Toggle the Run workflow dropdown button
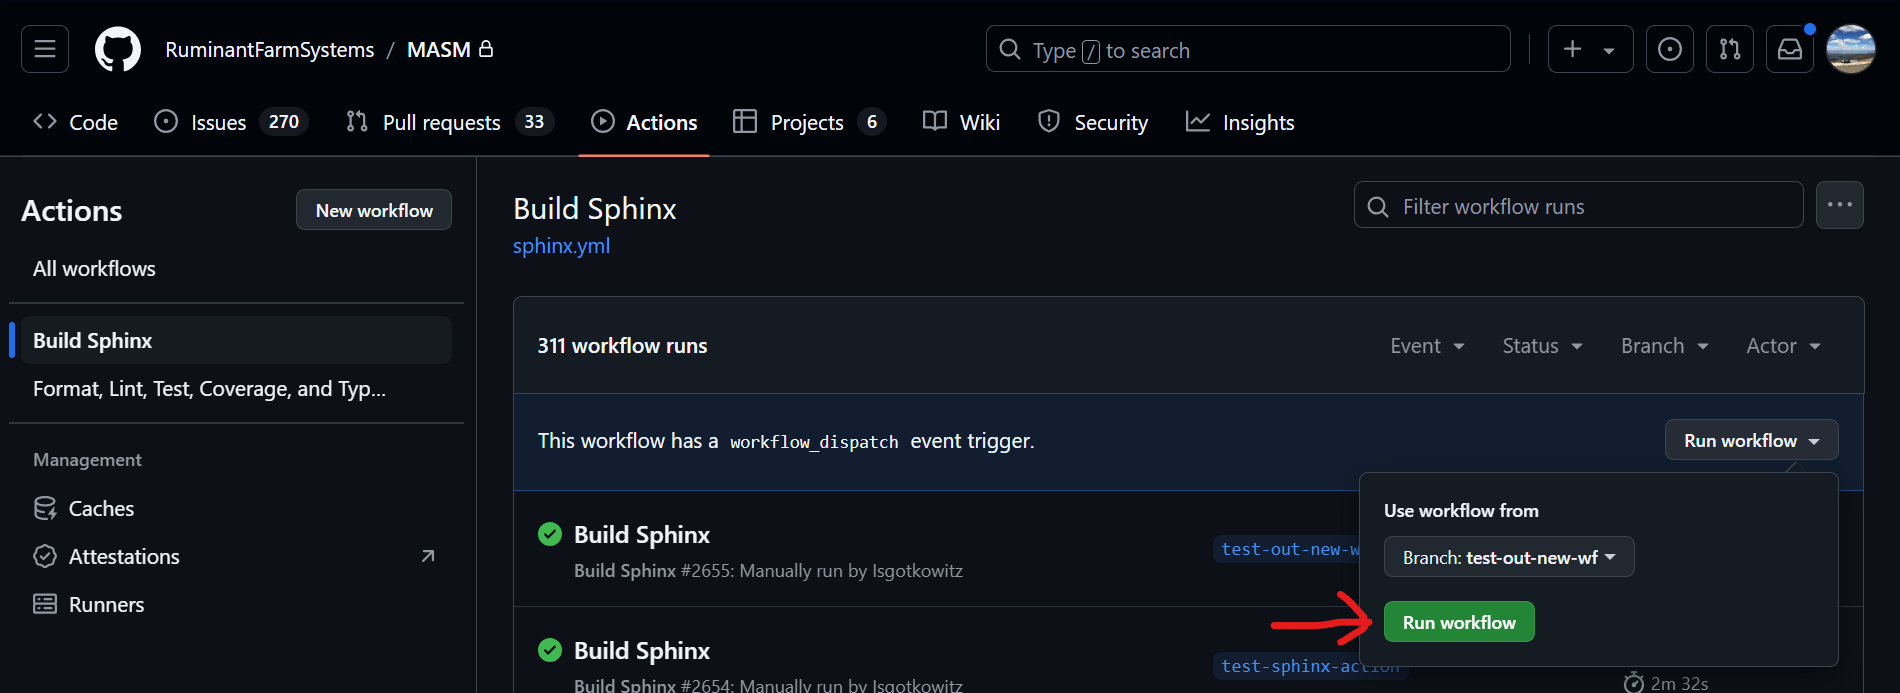This screenshot has width=1900, height=693. 1752,440
